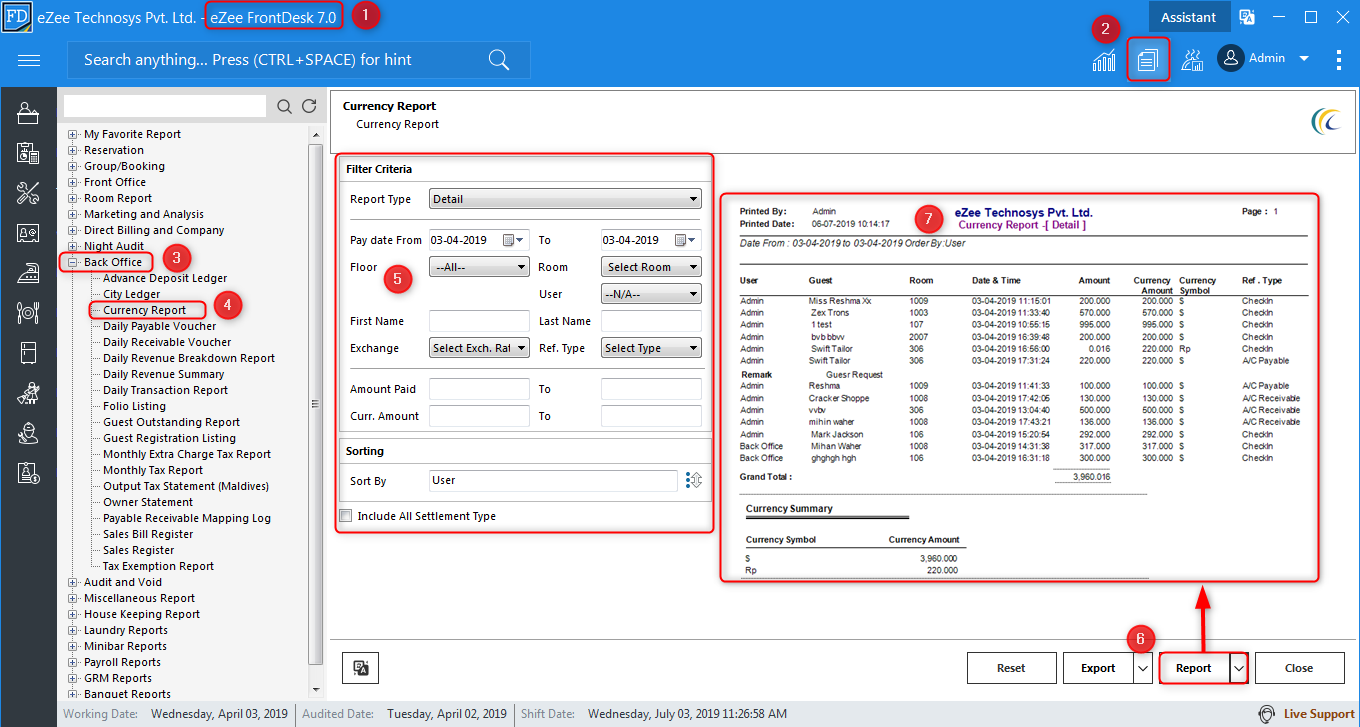Open the Floor dropdown
The height and width of the screenshot is (727, 1360).
pos(479,267)
